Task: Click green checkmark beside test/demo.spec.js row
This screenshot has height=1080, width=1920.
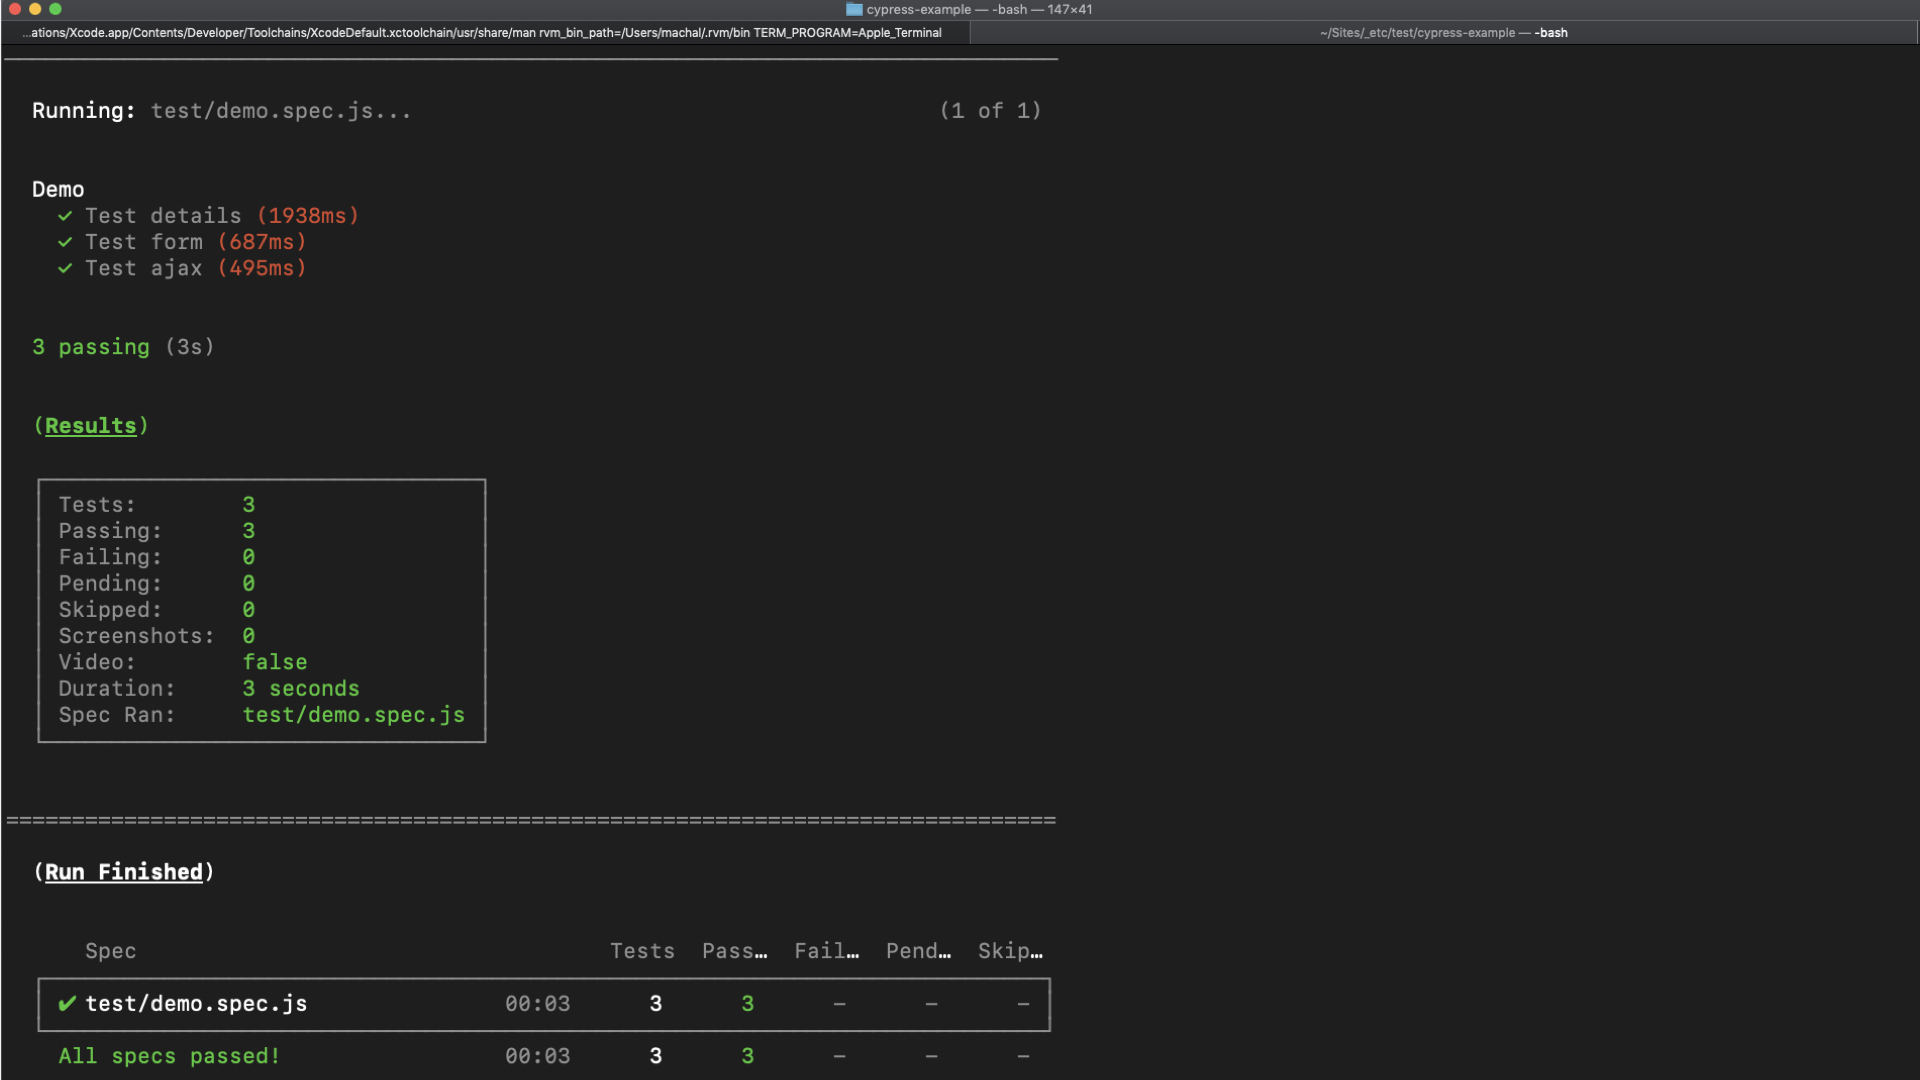Action: pyautogui.click(x=67, y=1003)
